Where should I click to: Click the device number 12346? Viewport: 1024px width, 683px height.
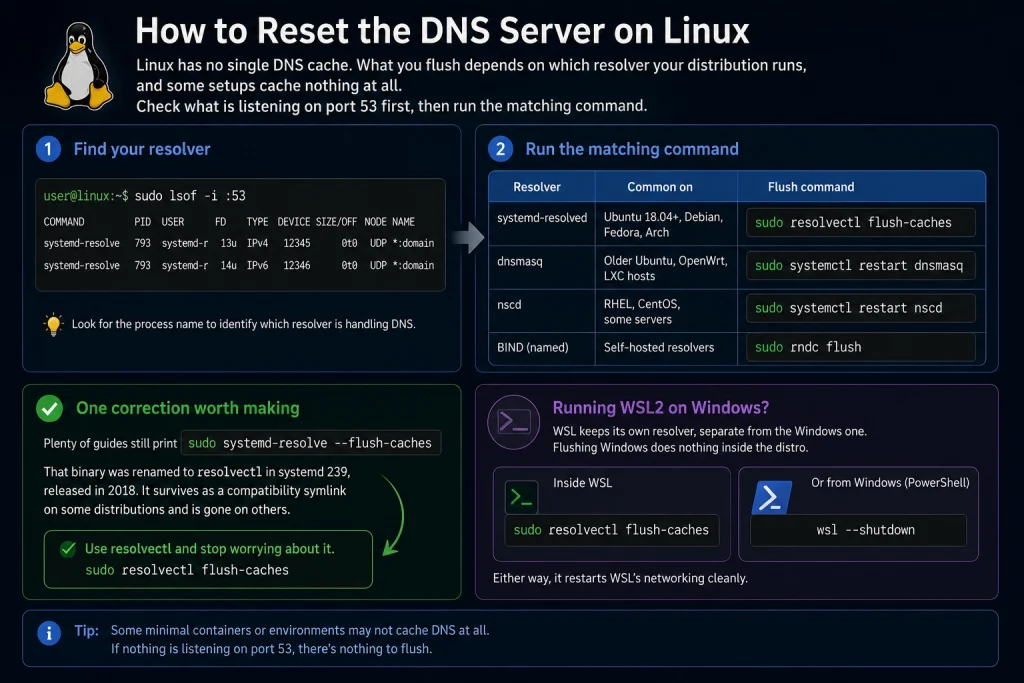coord(296,265)
